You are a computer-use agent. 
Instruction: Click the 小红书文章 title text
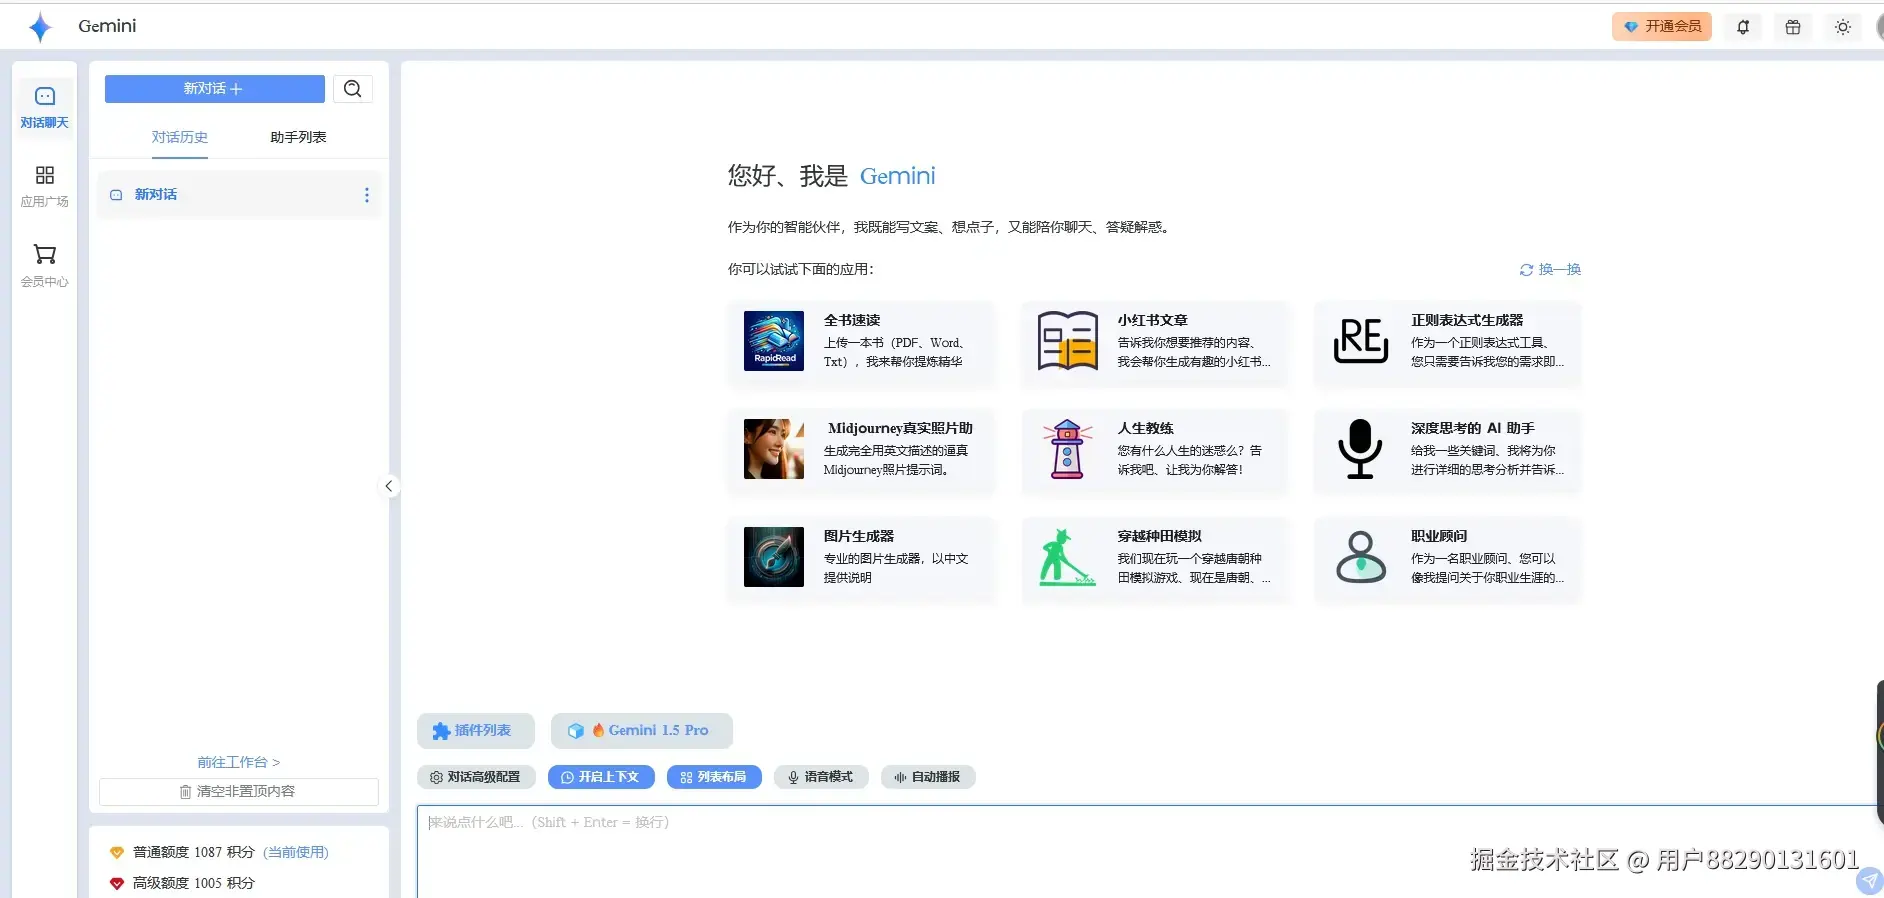click(x=1152, y=320)
